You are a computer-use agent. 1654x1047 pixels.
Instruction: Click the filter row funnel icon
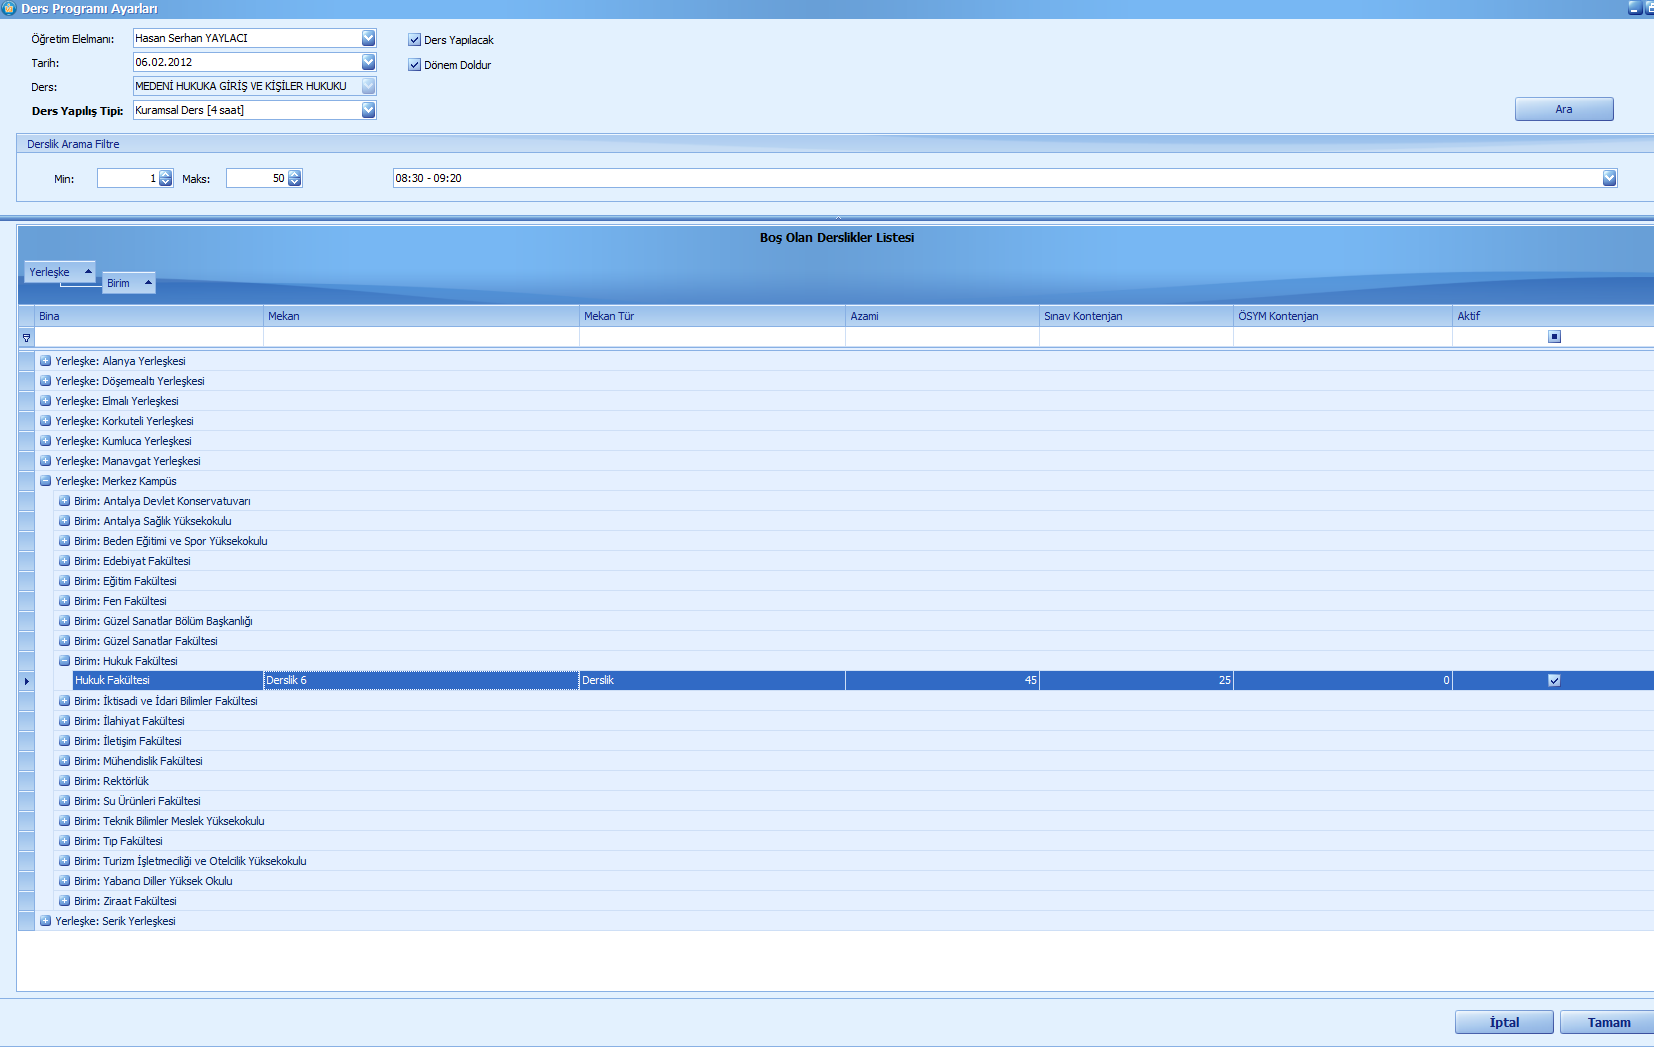pos(26,338)
